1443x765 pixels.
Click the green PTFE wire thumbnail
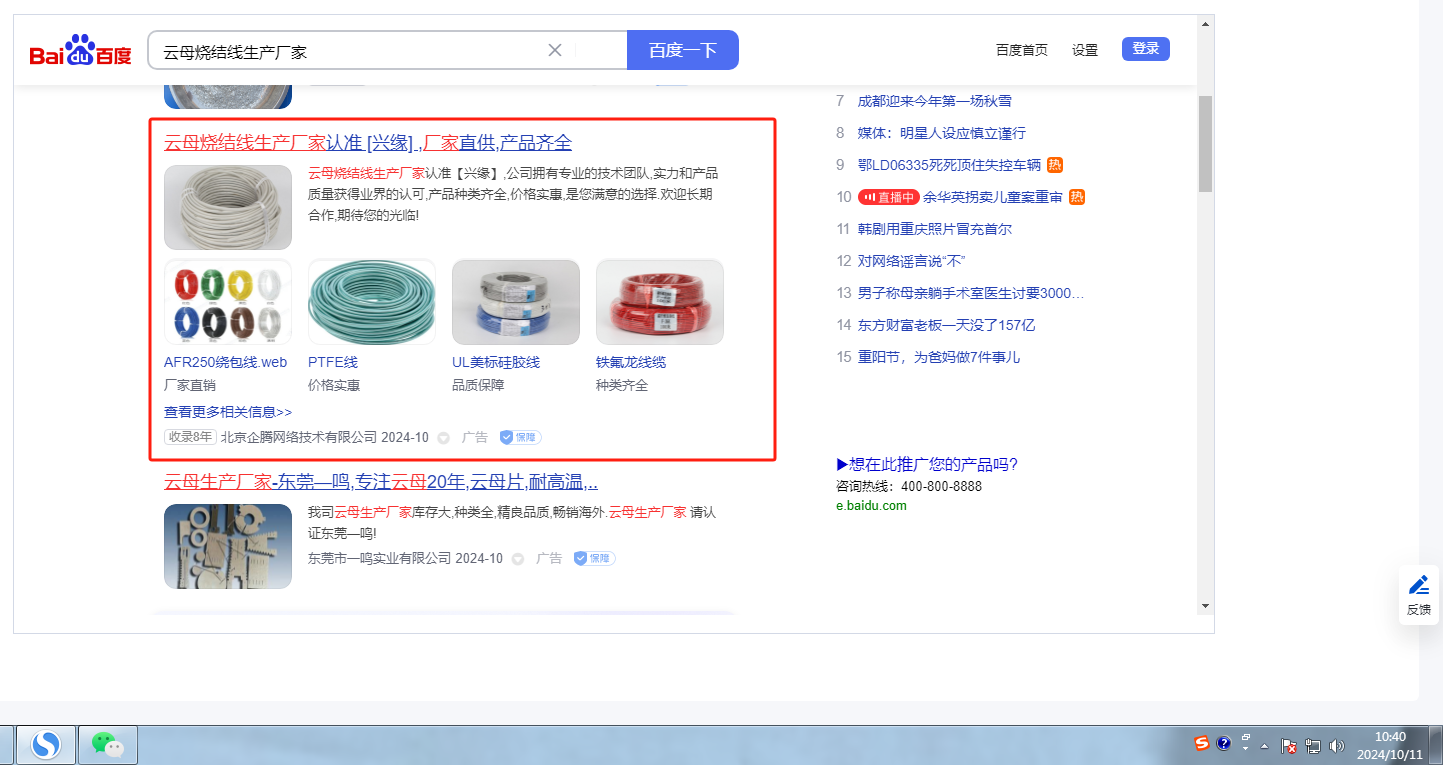point(372,302)
